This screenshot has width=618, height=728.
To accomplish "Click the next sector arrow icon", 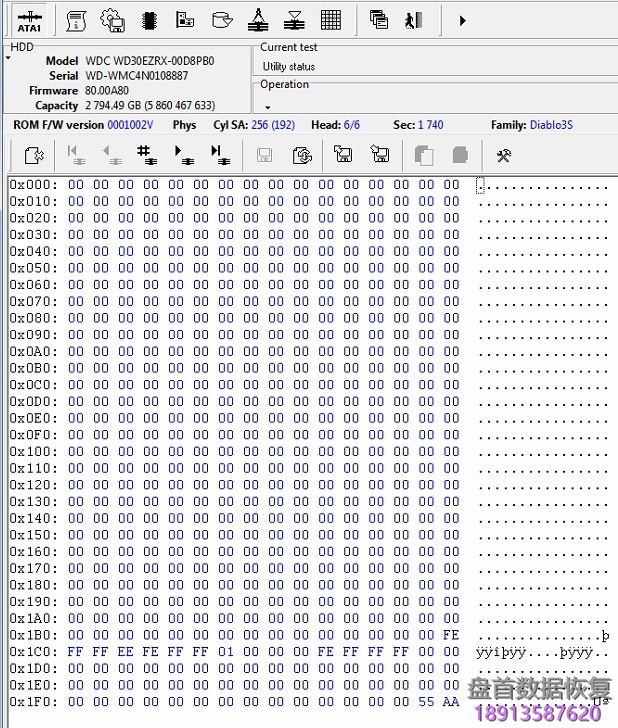I will click(x=184, y=155).
